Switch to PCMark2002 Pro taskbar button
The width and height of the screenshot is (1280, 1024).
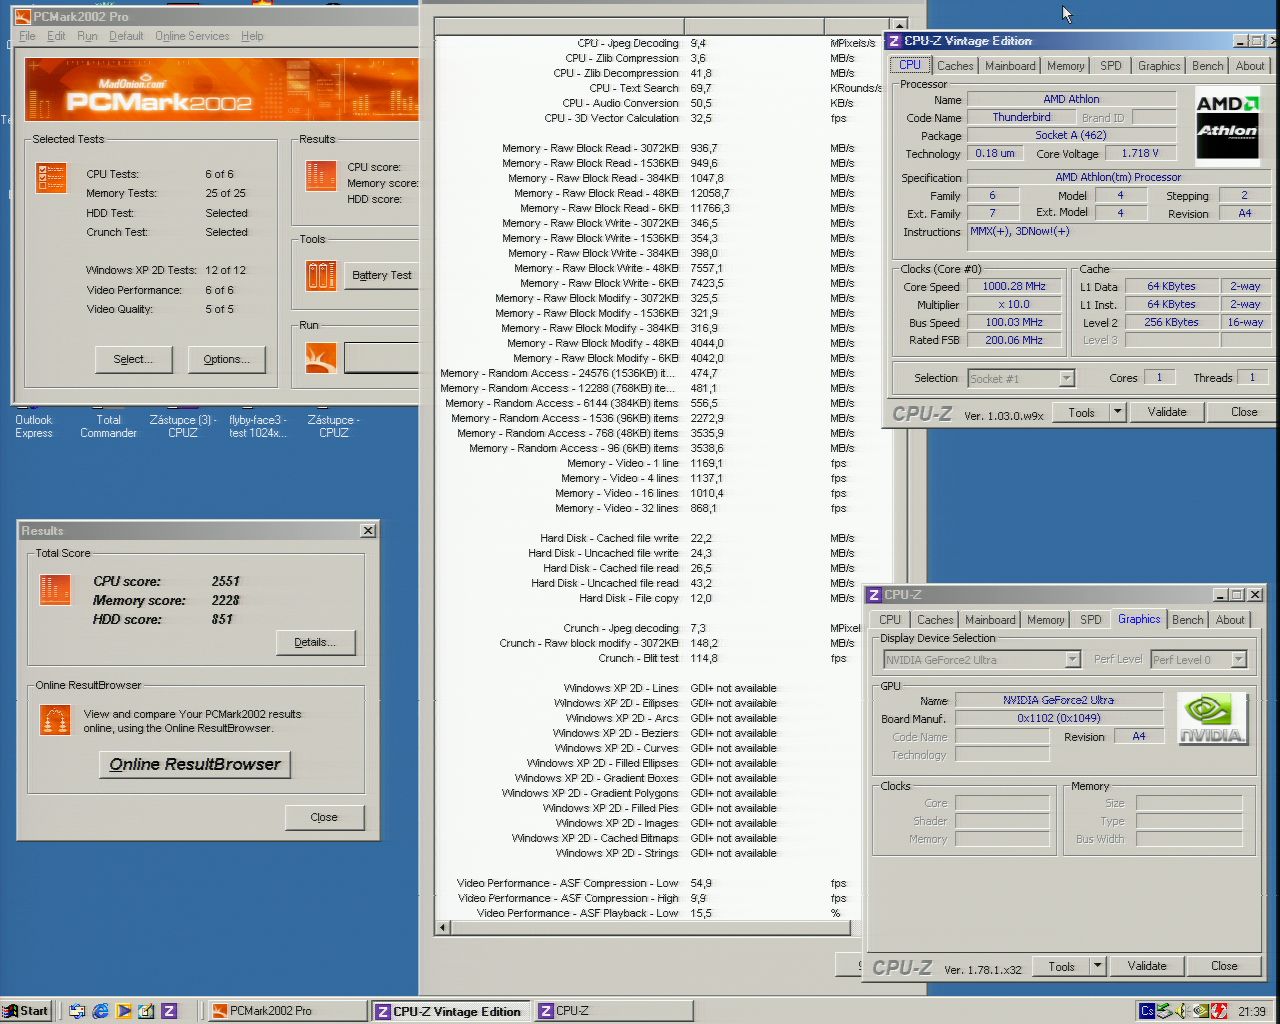(285, 1011)
